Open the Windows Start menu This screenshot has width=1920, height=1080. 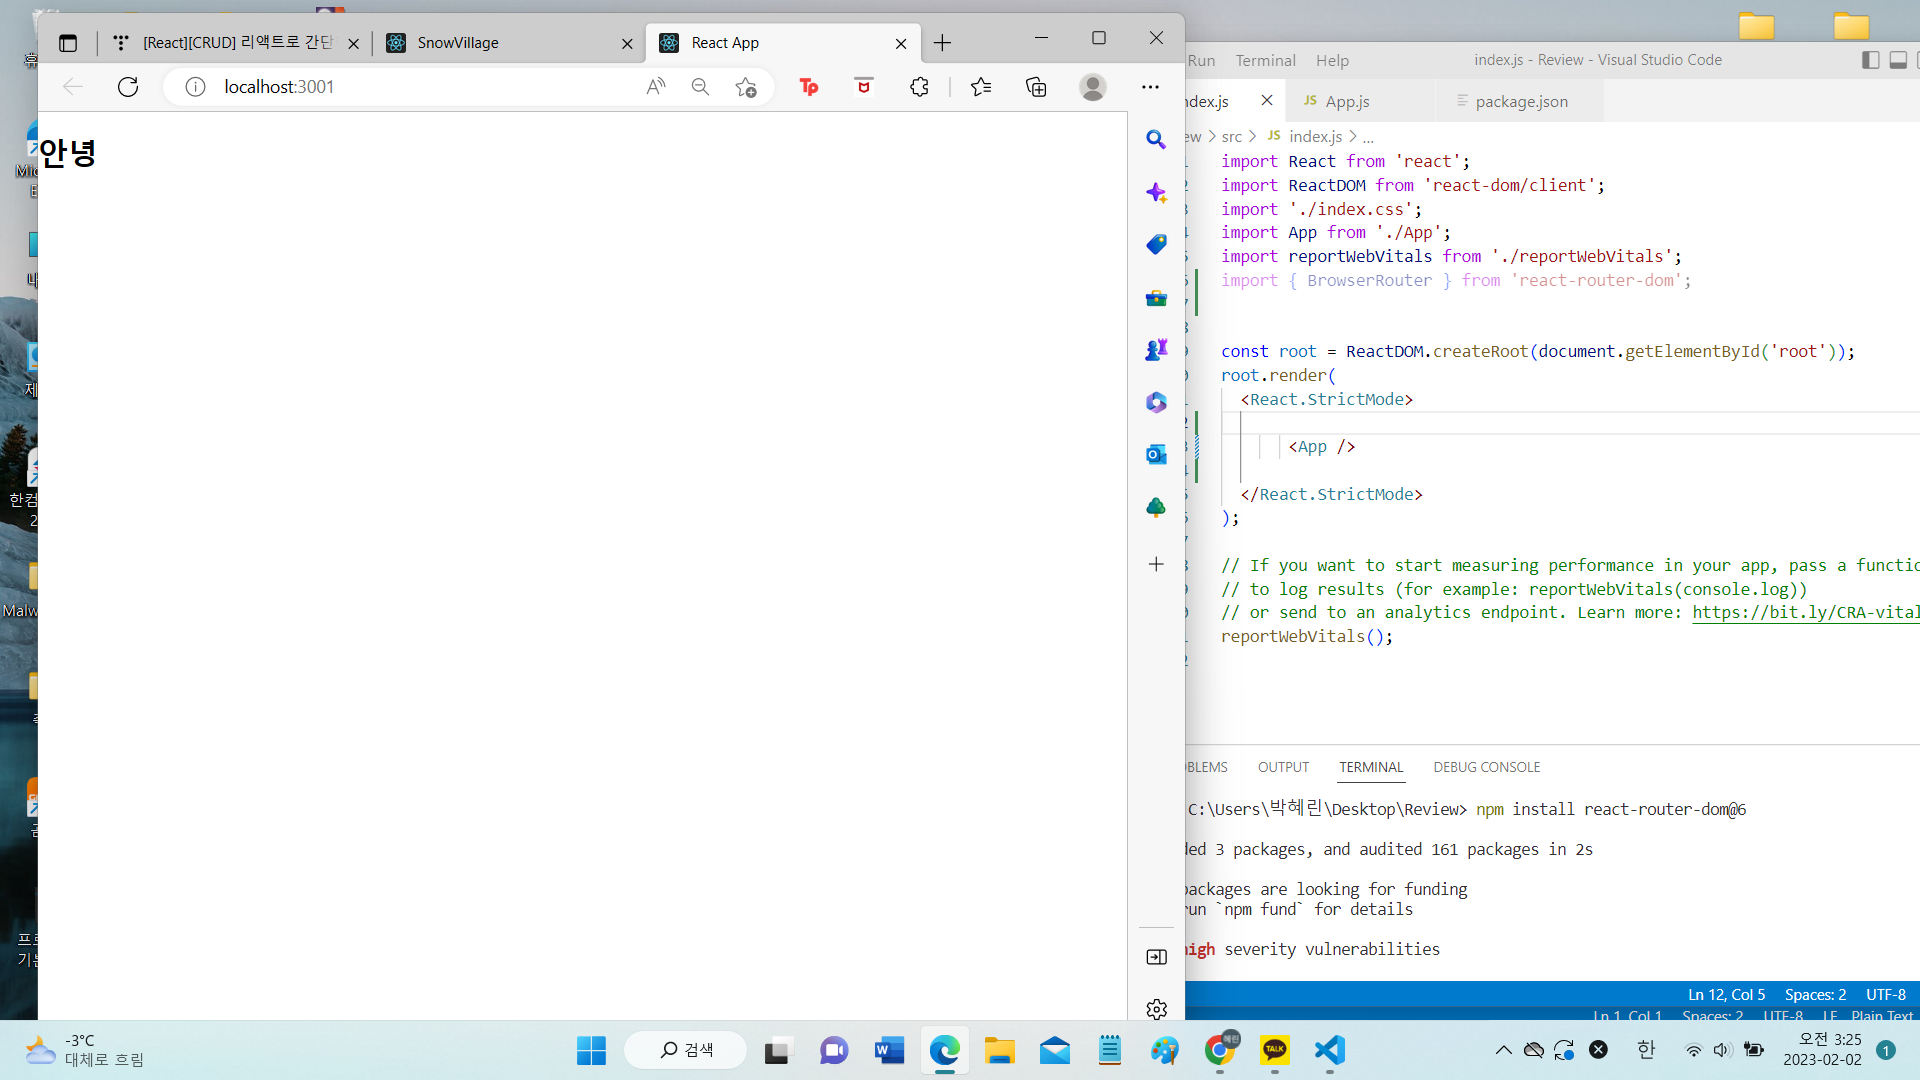click(x=591, y=1050)
